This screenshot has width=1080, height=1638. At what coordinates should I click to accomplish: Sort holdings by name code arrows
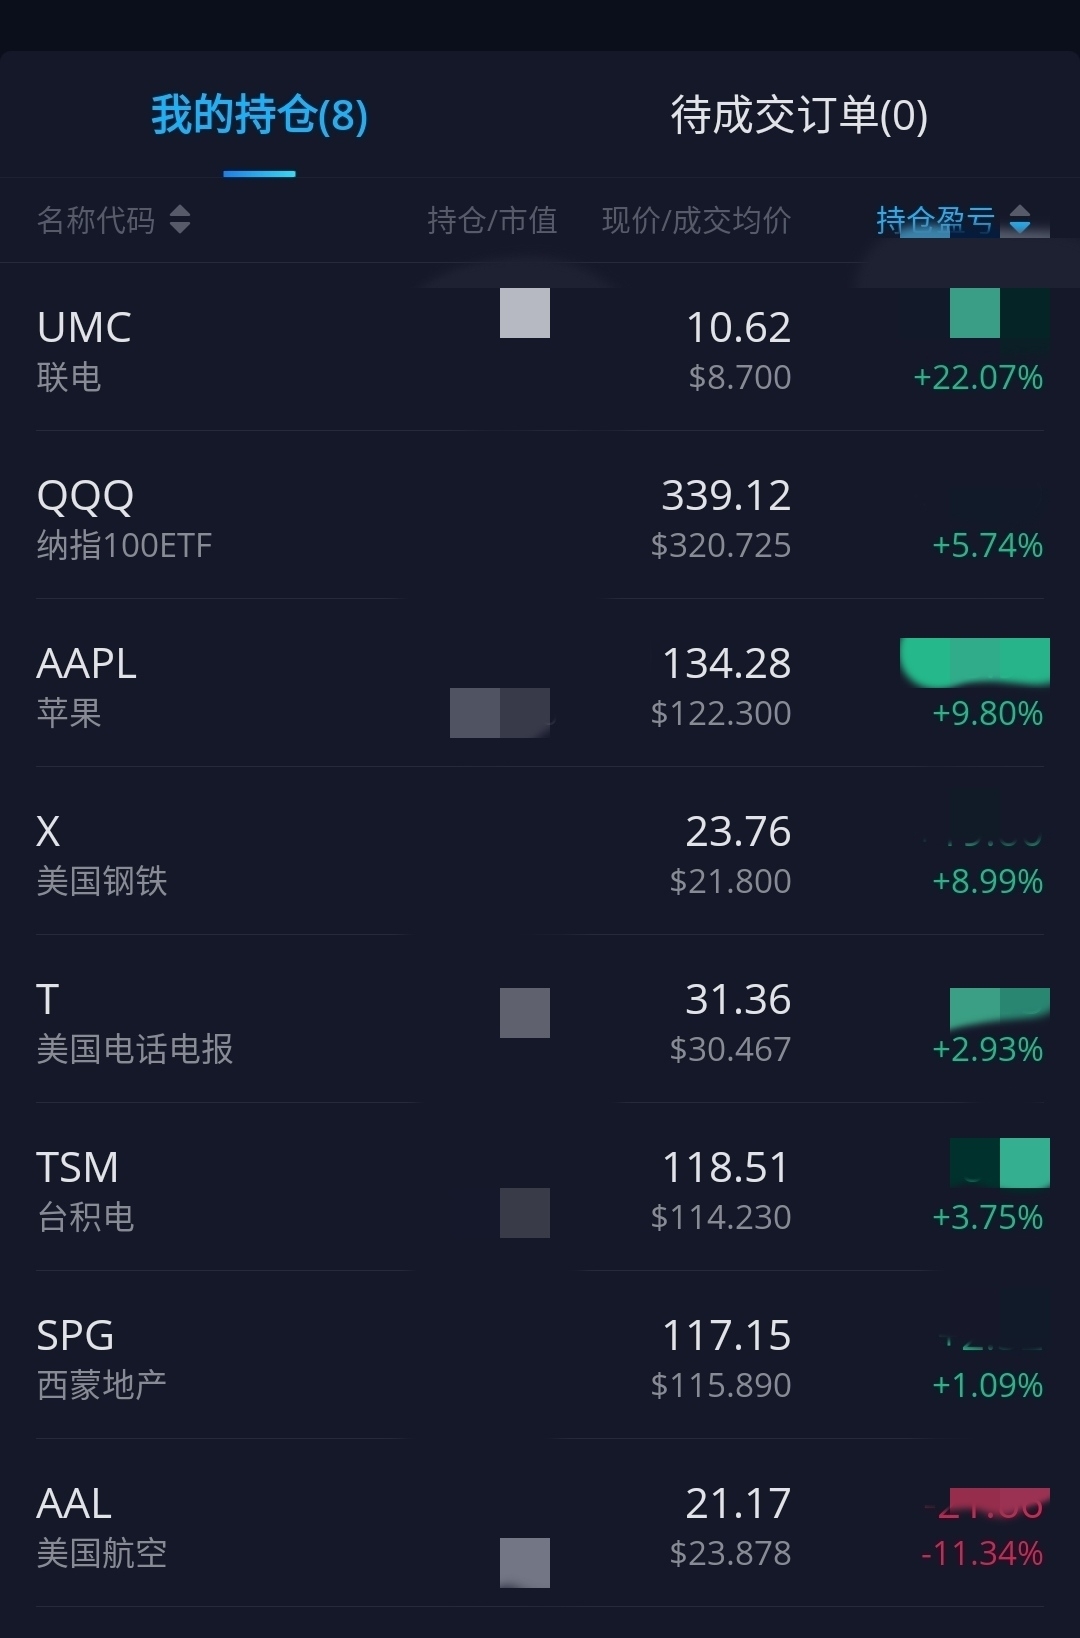[x=180, y=219]
